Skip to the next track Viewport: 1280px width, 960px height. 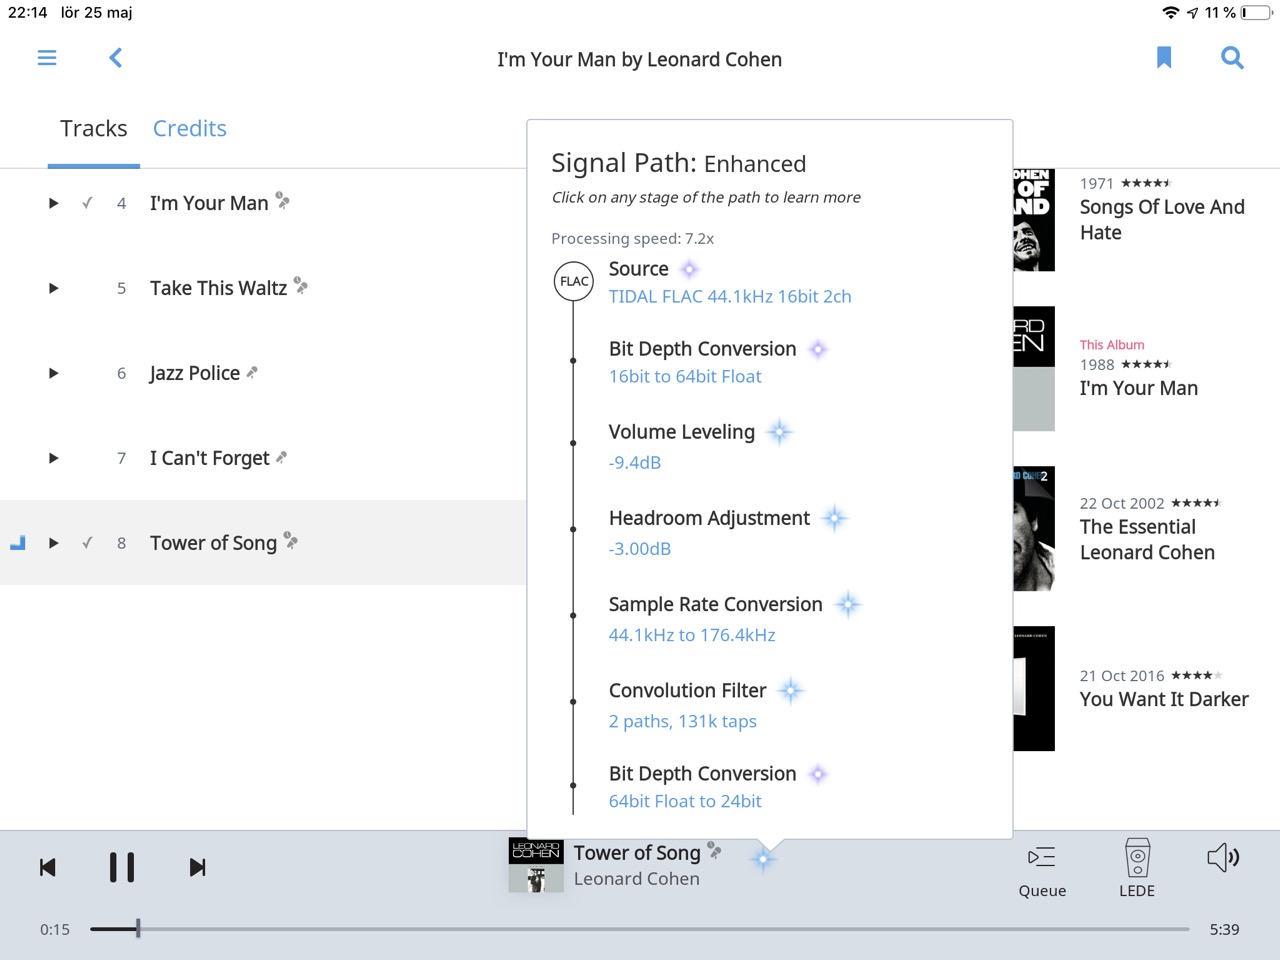tap(197, 867)
